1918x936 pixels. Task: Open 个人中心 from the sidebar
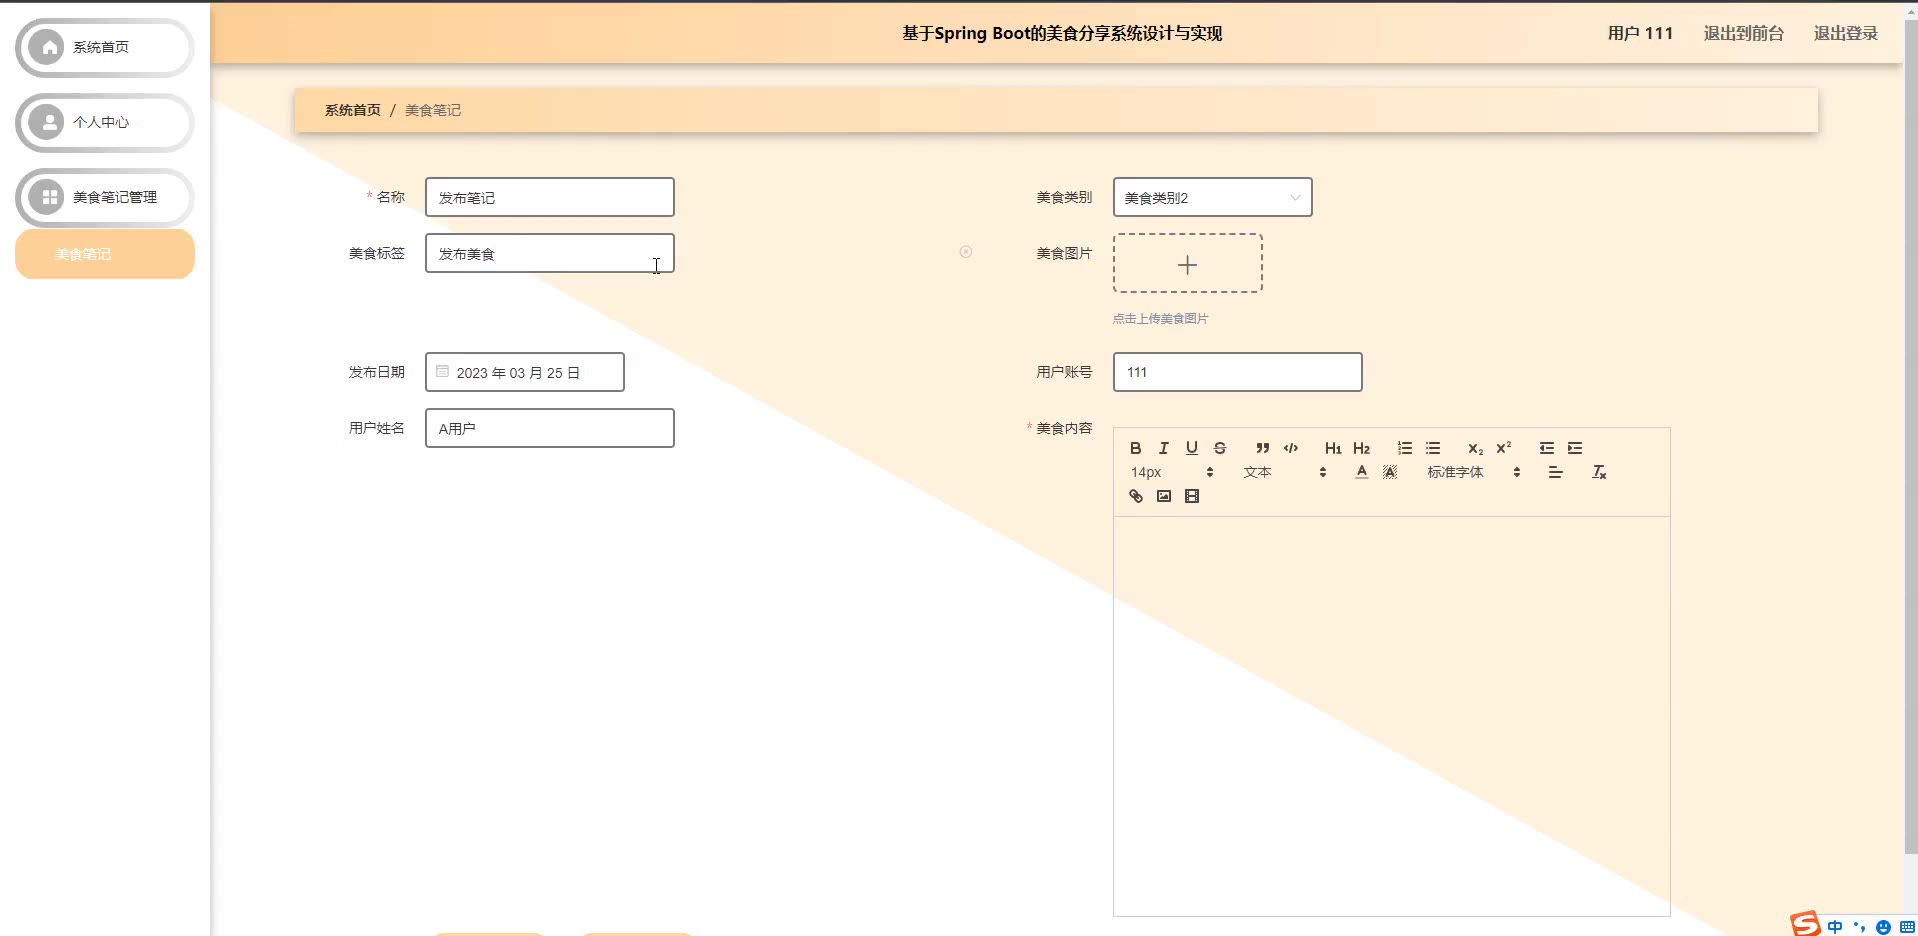[104, 122]
